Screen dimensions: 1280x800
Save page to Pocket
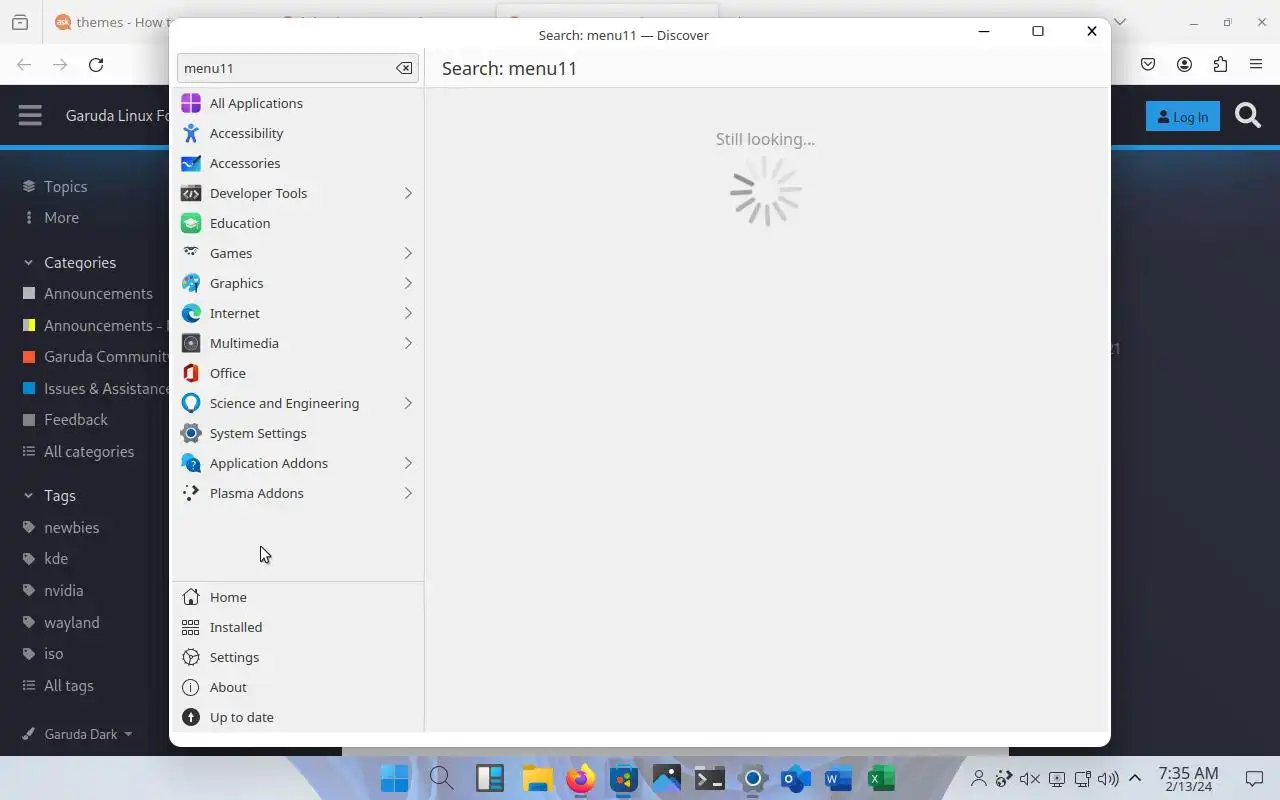point(1148,64)
